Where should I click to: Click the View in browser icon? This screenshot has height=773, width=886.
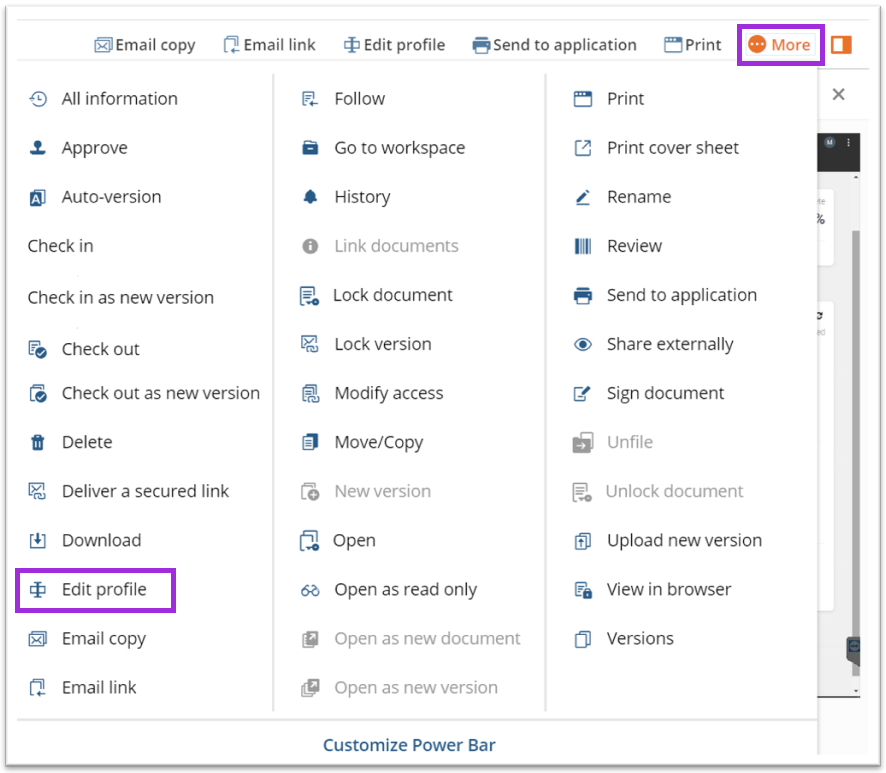tap(583, 590)
